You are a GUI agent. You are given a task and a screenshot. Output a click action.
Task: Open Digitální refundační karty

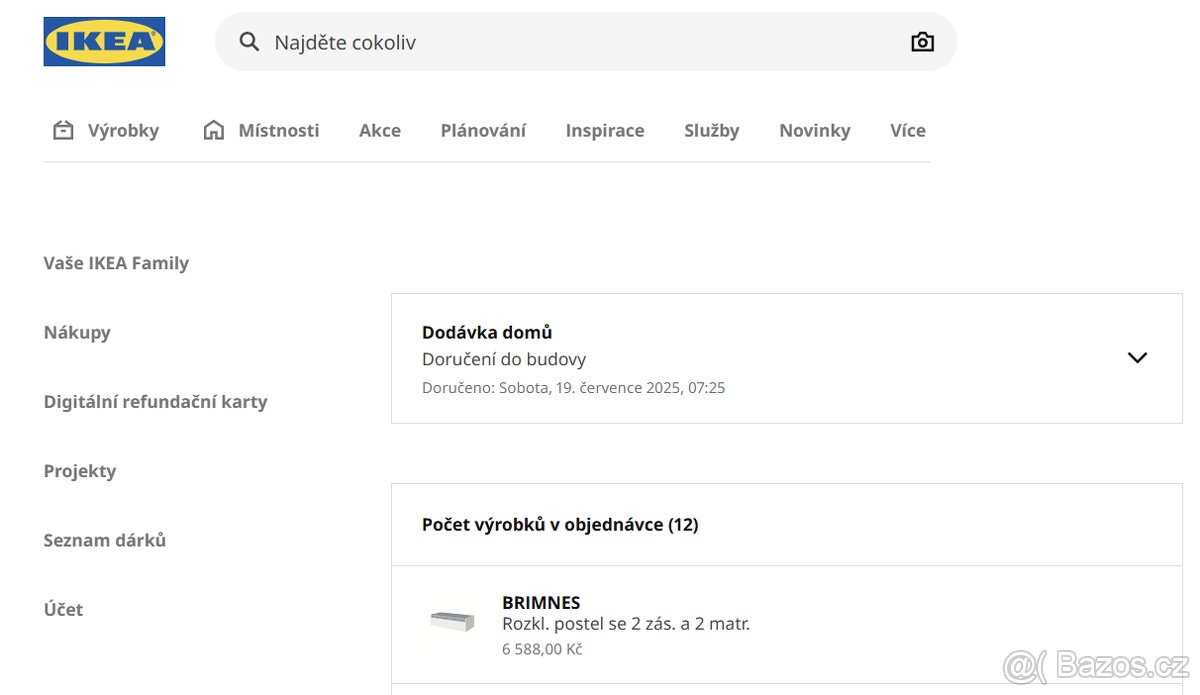[x=155, y=401]
